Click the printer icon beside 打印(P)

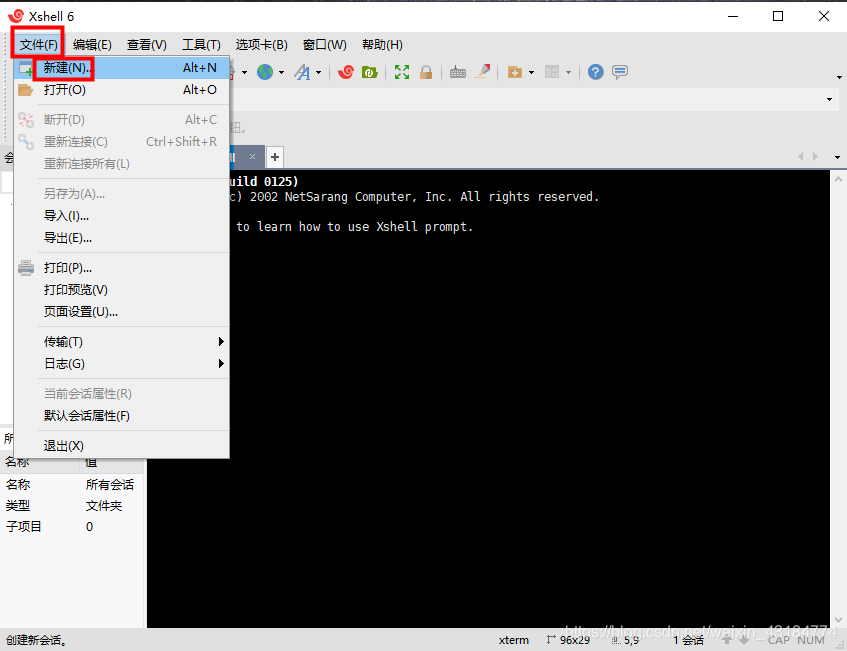(x=25, y=267)
